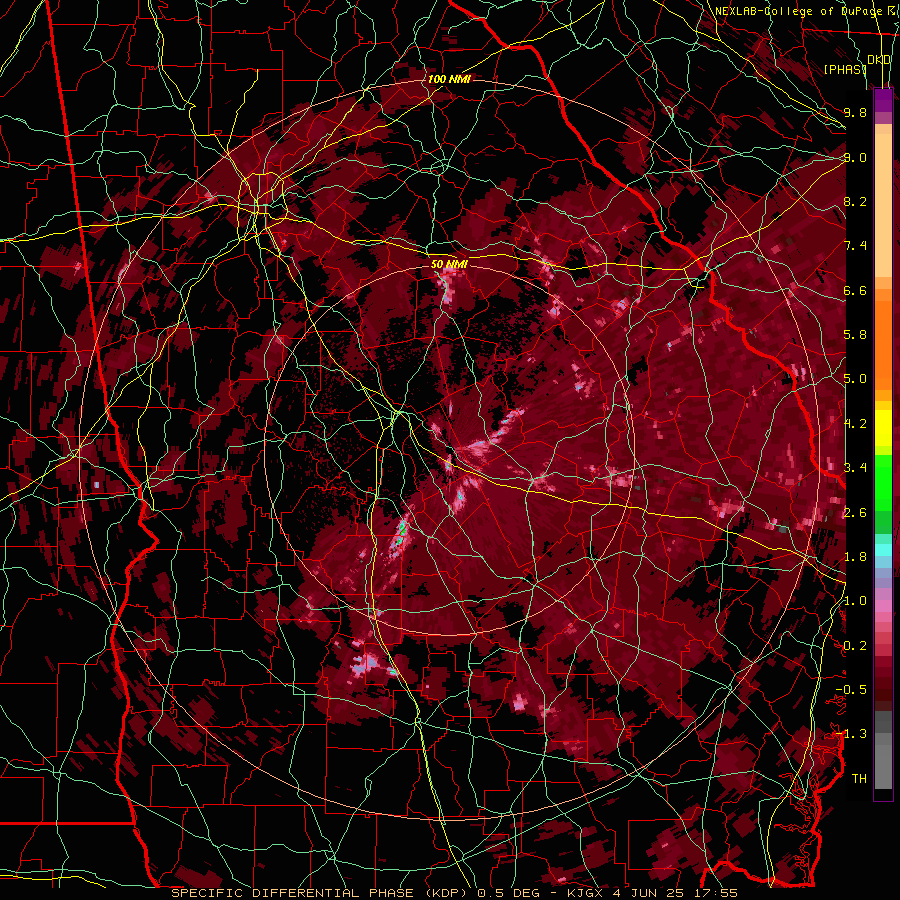The image size is (900, 900).
Task: Click the 5.0 value on the color scale
Action: tap(855, 379)
